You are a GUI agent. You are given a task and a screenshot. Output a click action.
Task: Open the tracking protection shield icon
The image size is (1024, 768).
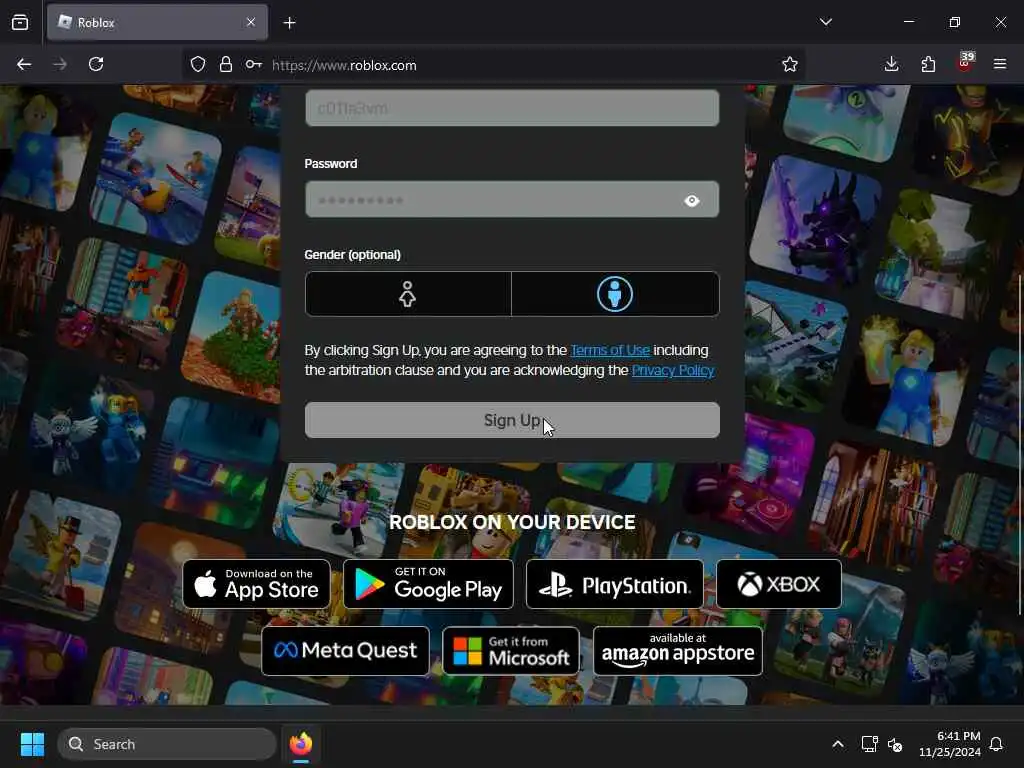pyautogui.click(x=198, y=64)
